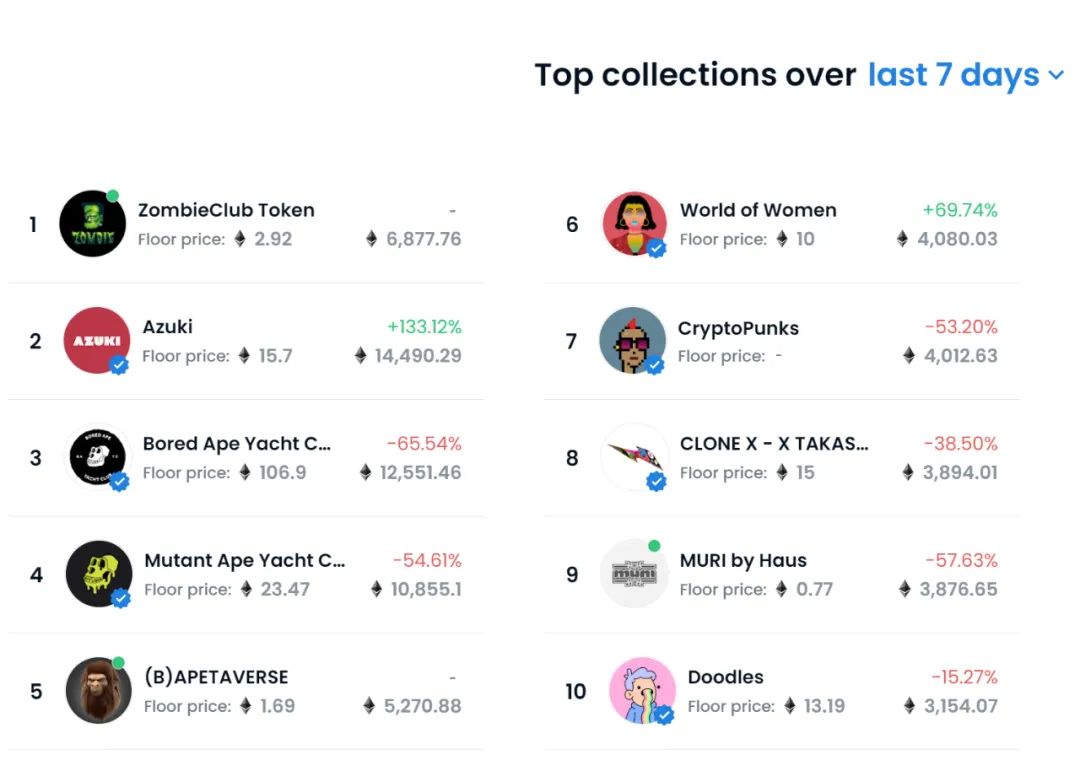Click the CLONE X collection logo

point(634,457)
